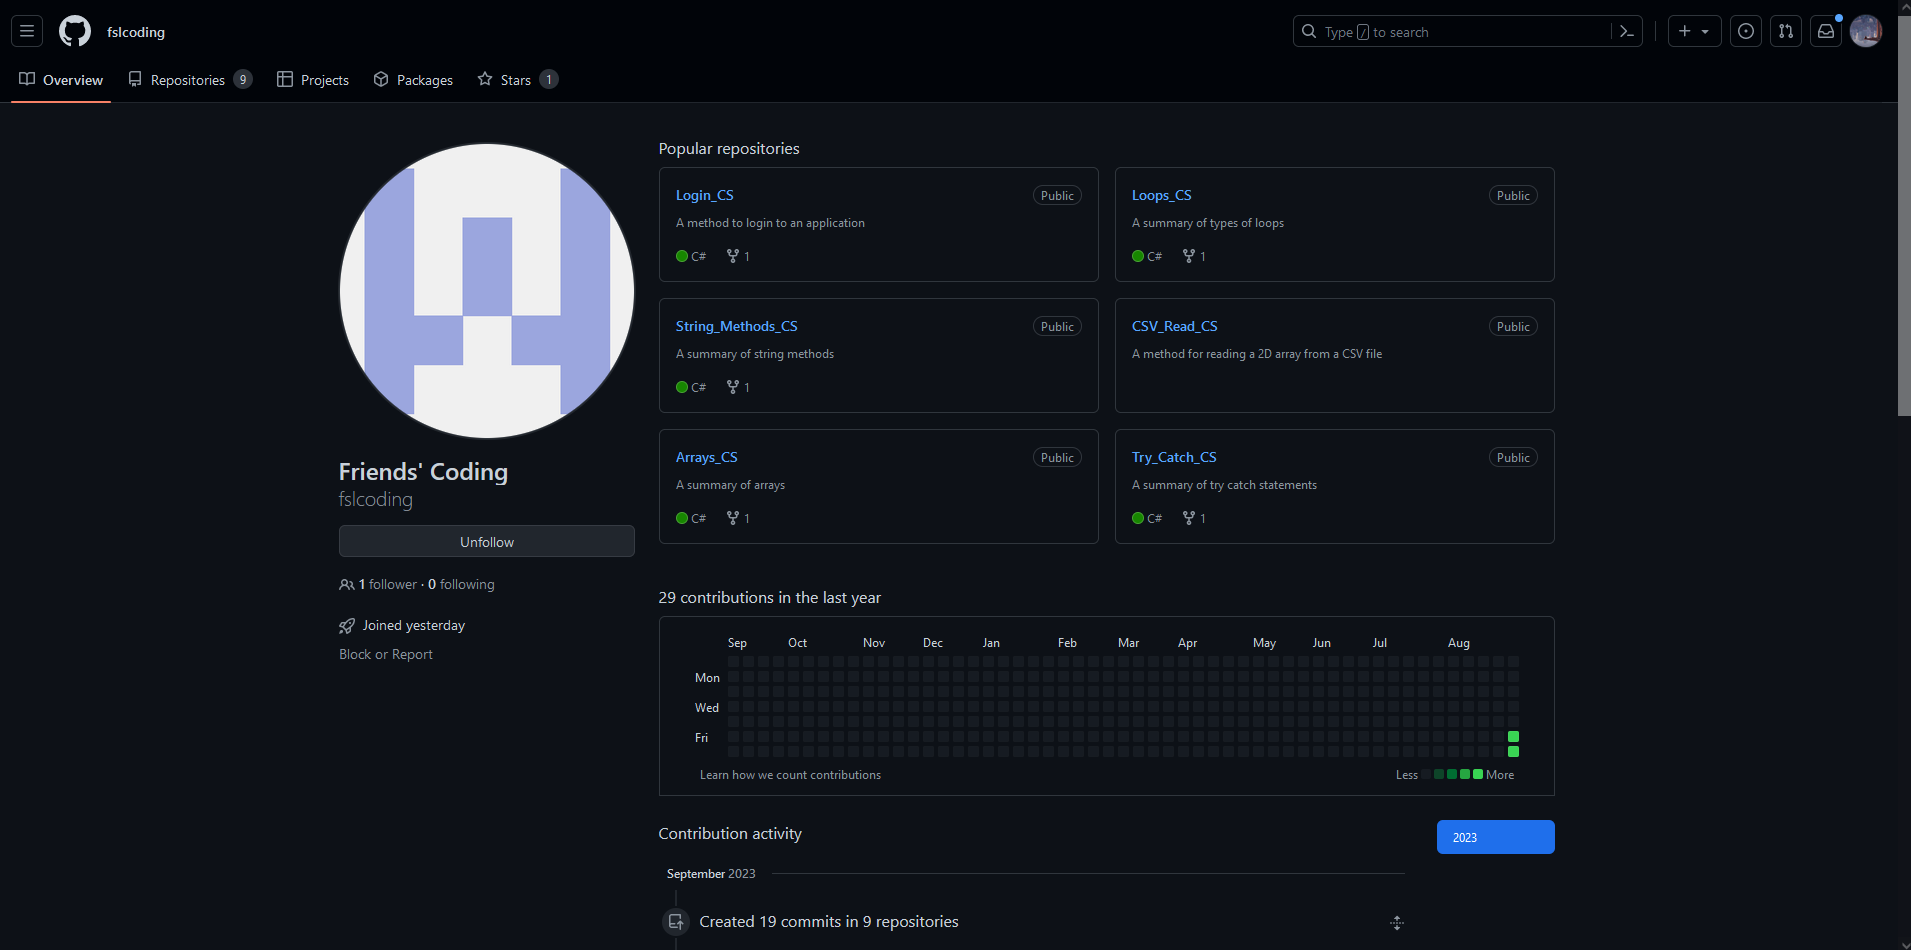
Task: Click the GitHub logo icon
Action: tap(74, 31)
